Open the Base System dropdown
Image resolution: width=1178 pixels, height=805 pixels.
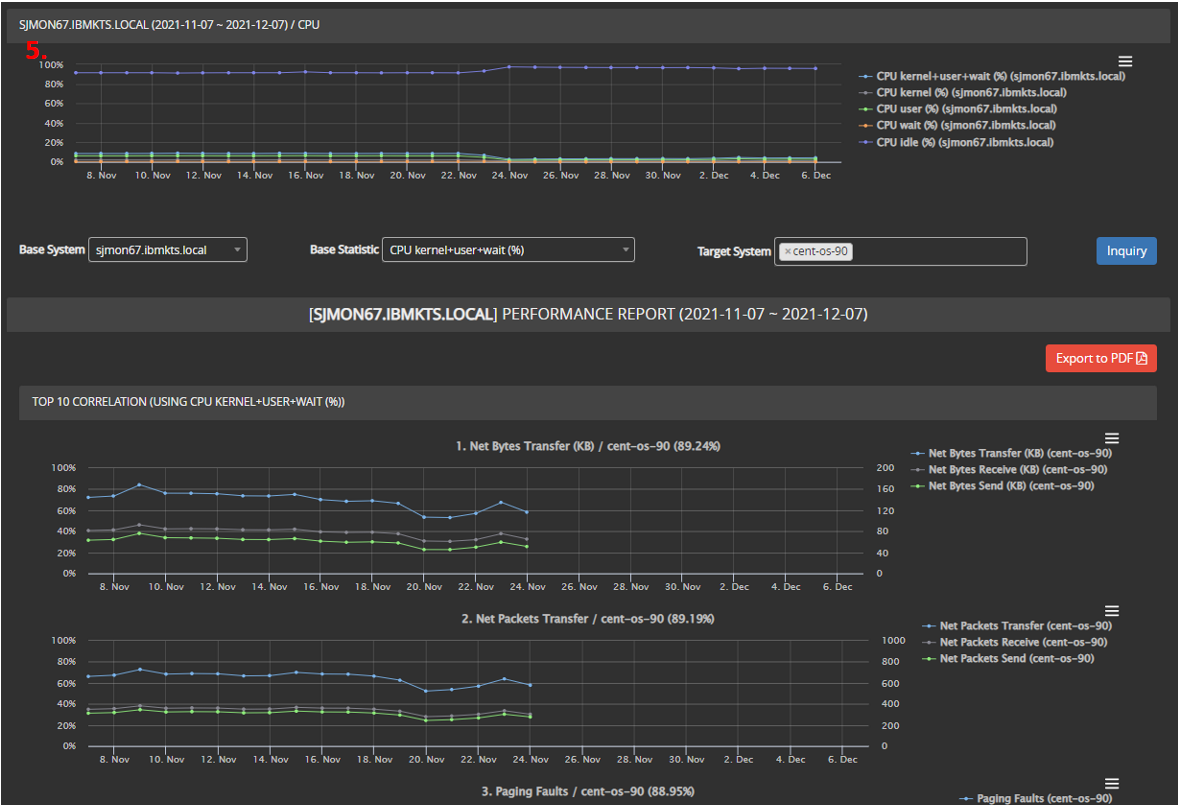[x=167, y=250]
